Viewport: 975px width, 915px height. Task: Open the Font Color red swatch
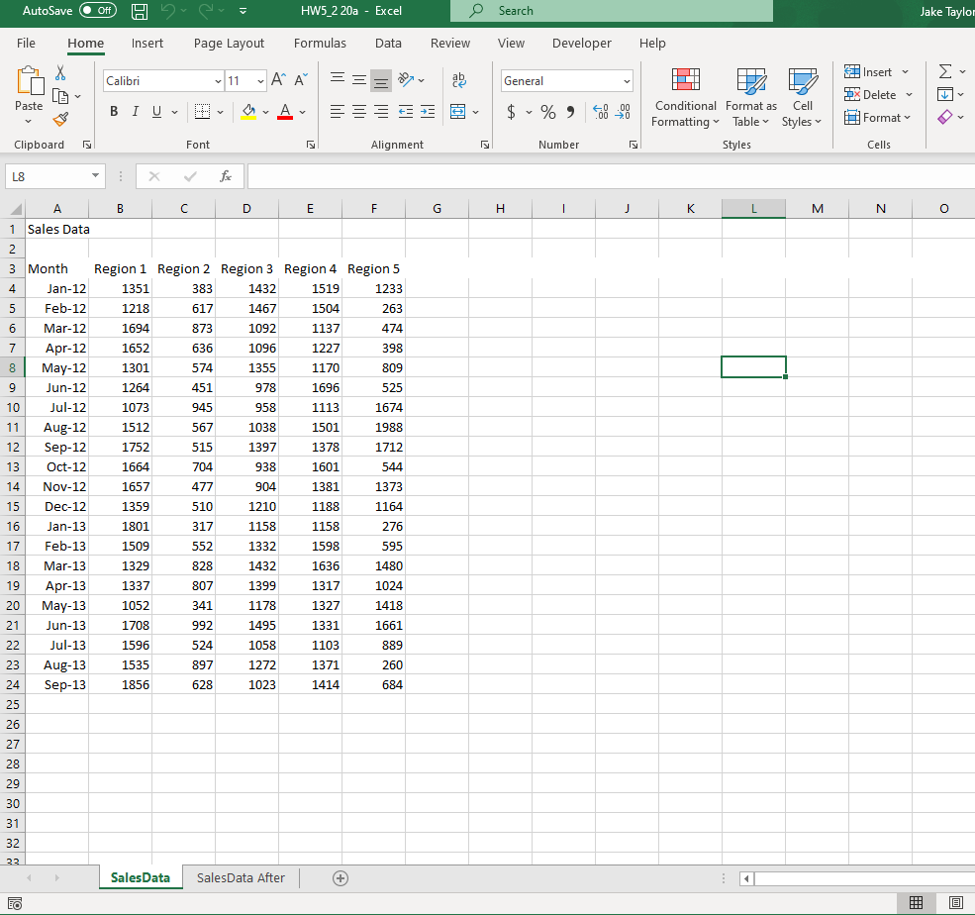coord(288,111)
